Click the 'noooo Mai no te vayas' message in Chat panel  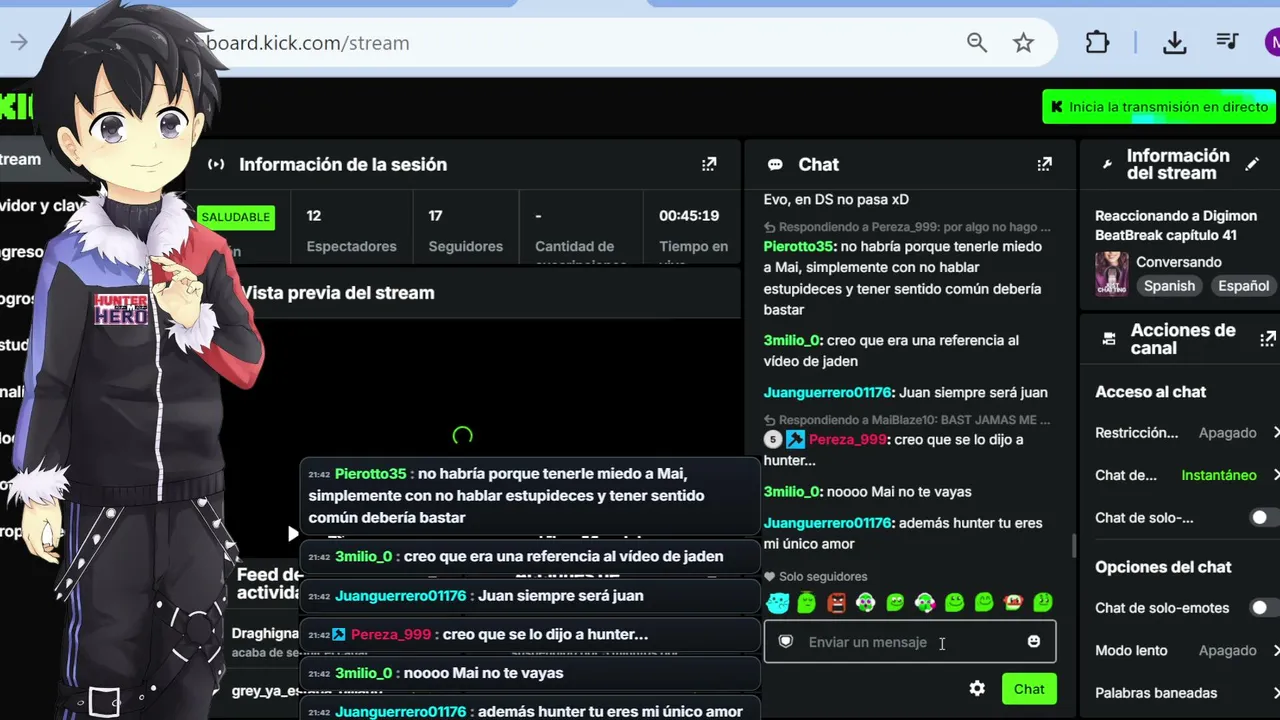(899, 491)
